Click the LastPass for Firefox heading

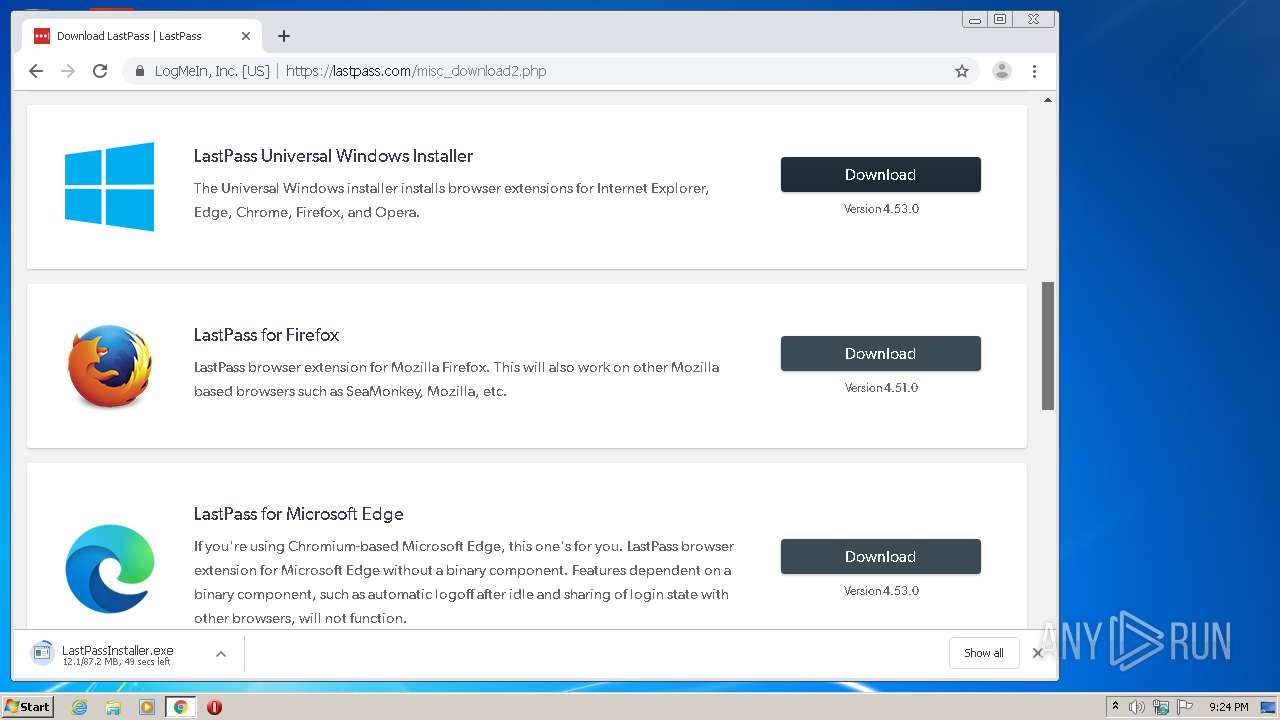(x=267, y=335)
